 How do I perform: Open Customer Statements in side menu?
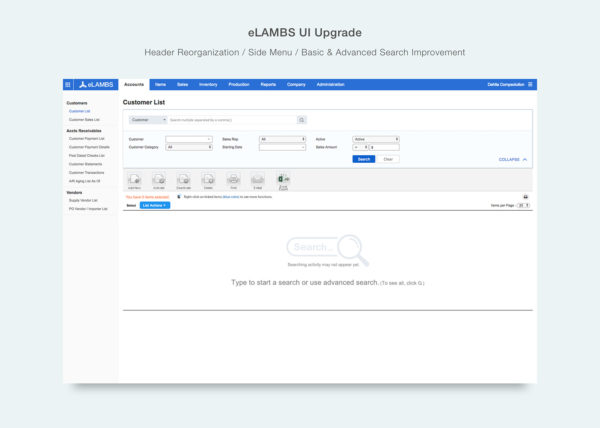click(85, 164)
